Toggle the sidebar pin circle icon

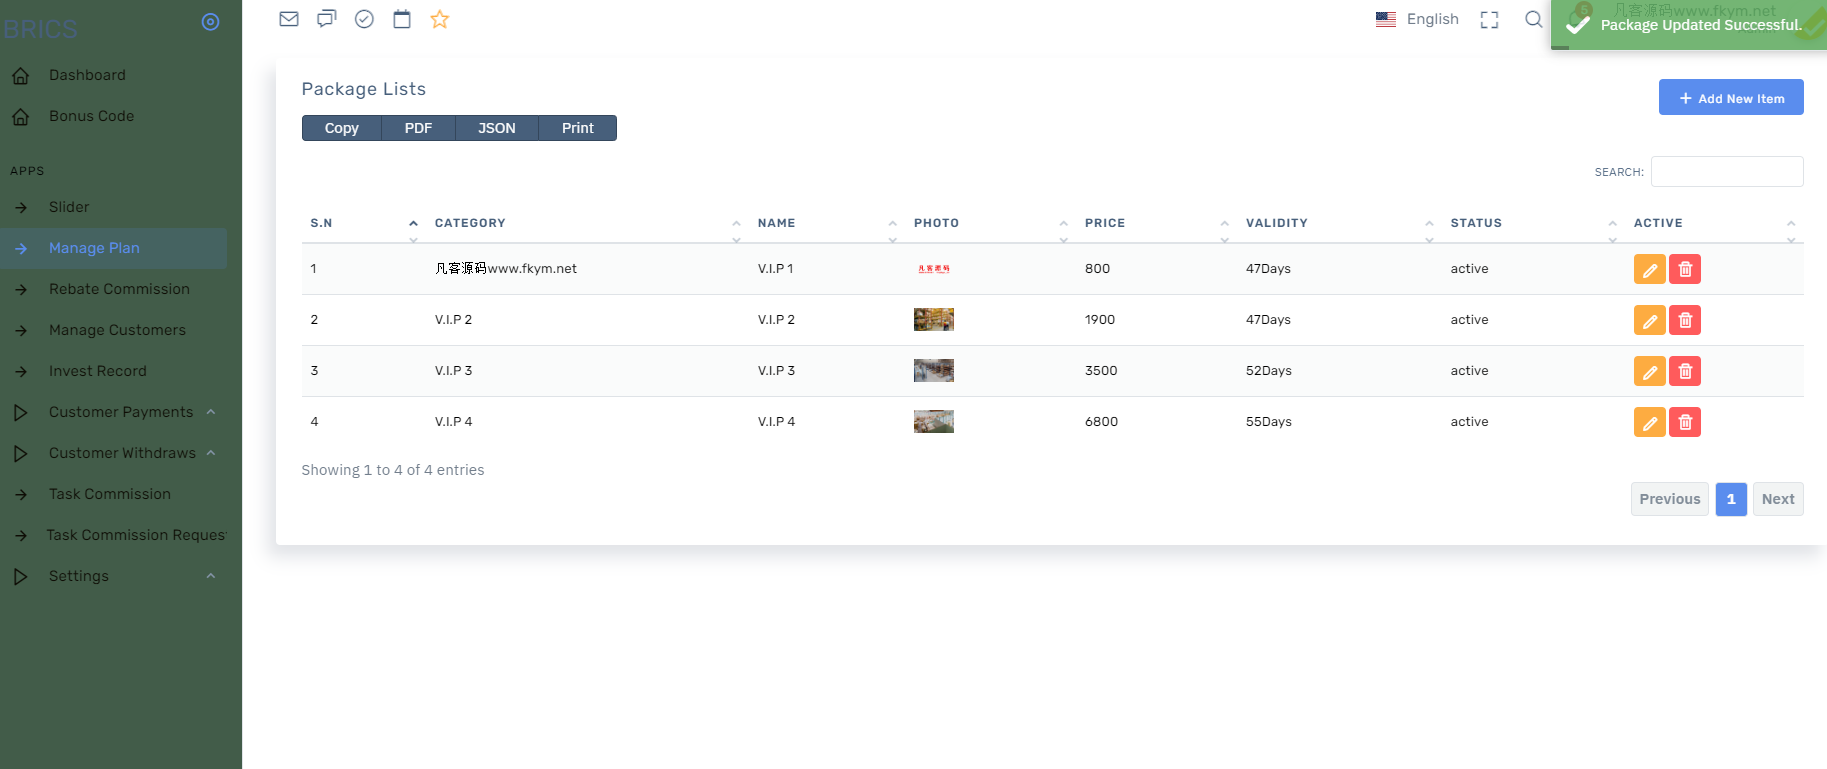210,22
